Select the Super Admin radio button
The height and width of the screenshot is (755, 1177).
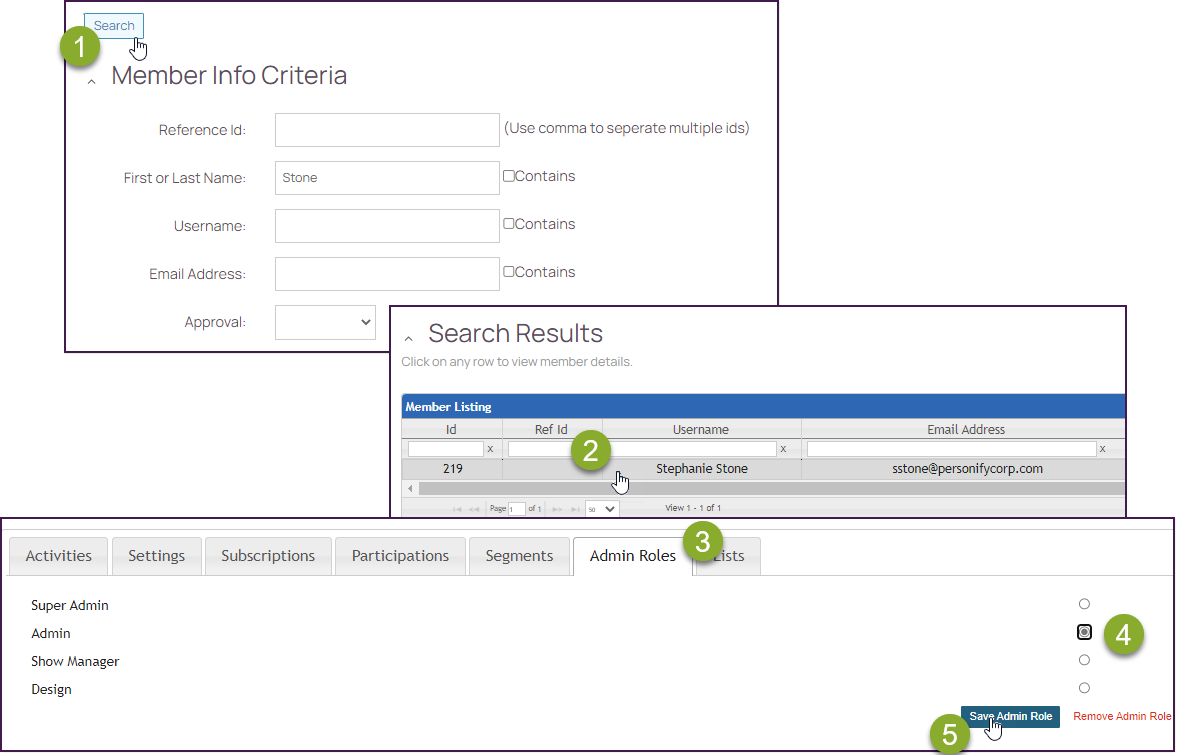(1084, 604)
